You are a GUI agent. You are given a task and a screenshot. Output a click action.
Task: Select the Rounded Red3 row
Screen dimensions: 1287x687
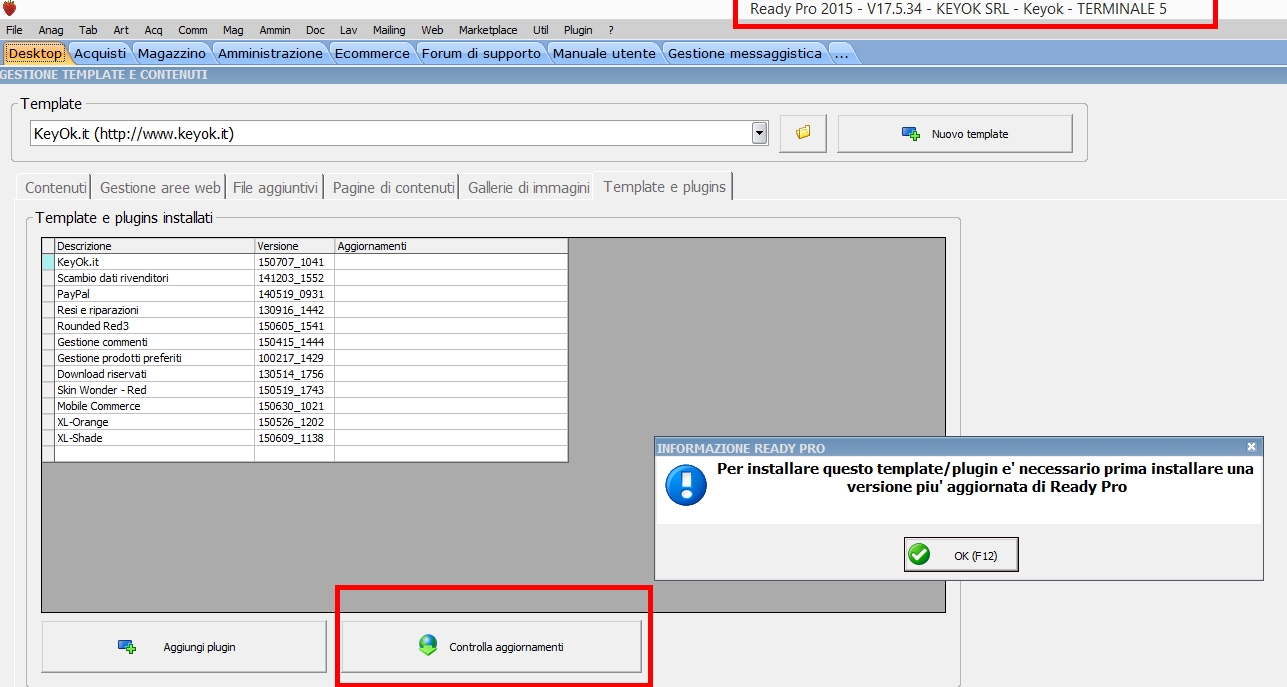click(305, 326)
